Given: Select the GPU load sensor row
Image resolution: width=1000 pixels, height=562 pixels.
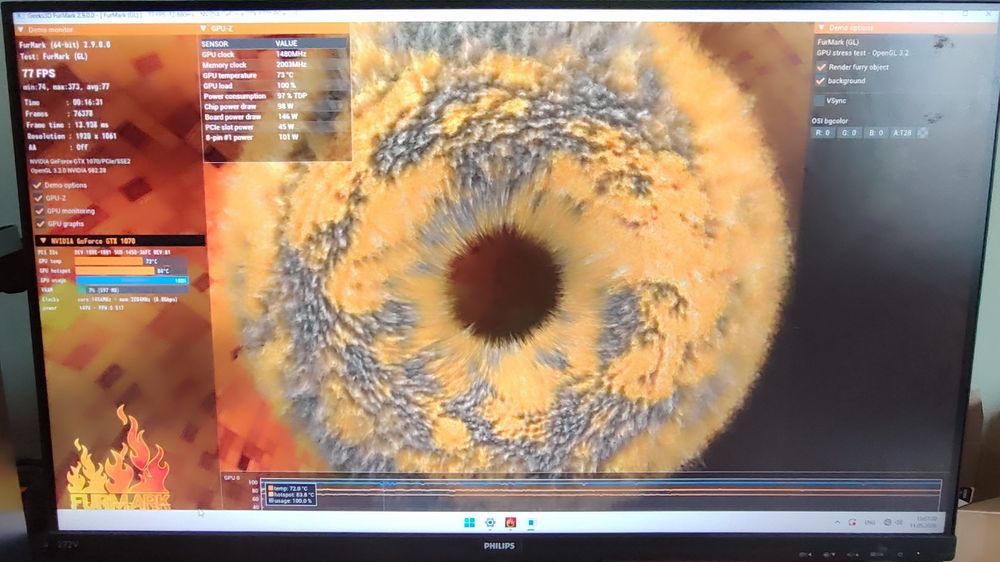Looking at the screenshot, I should (x=276, y=85).
